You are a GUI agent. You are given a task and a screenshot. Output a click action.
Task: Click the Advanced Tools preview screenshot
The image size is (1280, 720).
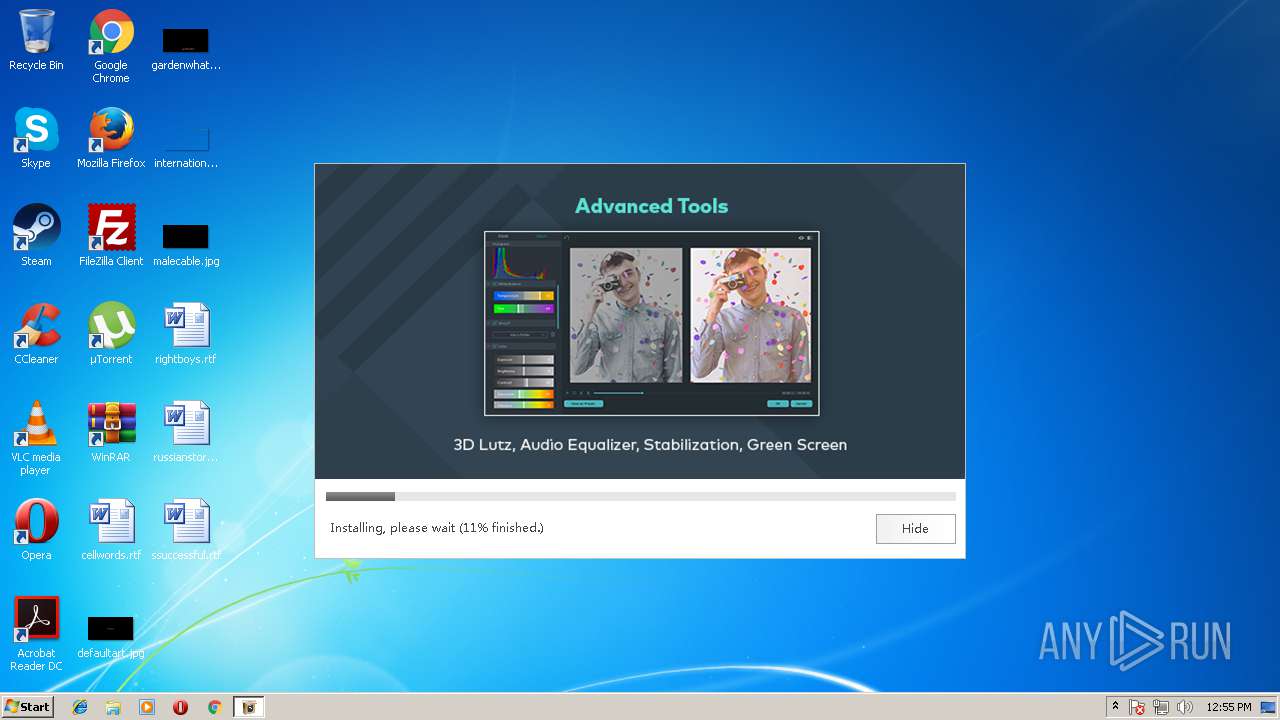click(x=651, y=323)
